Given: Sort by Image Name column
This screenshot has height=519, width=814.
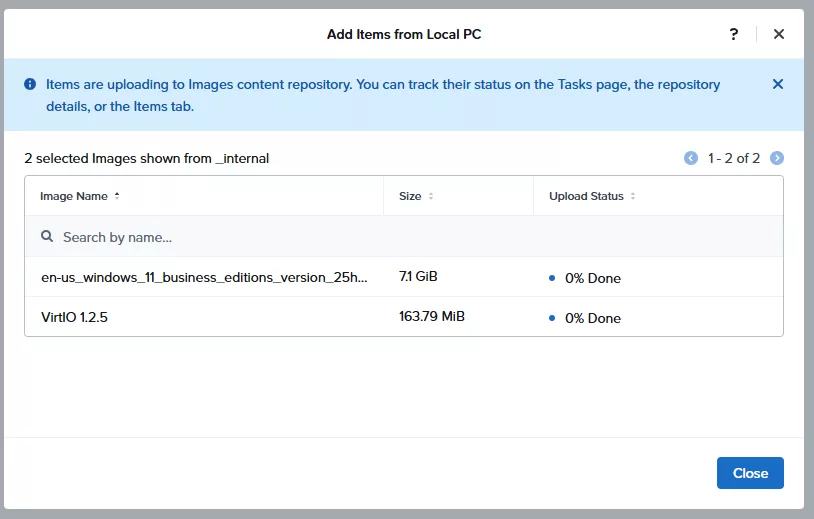Looking at the screenshot, I should click(x=79, y=196).
